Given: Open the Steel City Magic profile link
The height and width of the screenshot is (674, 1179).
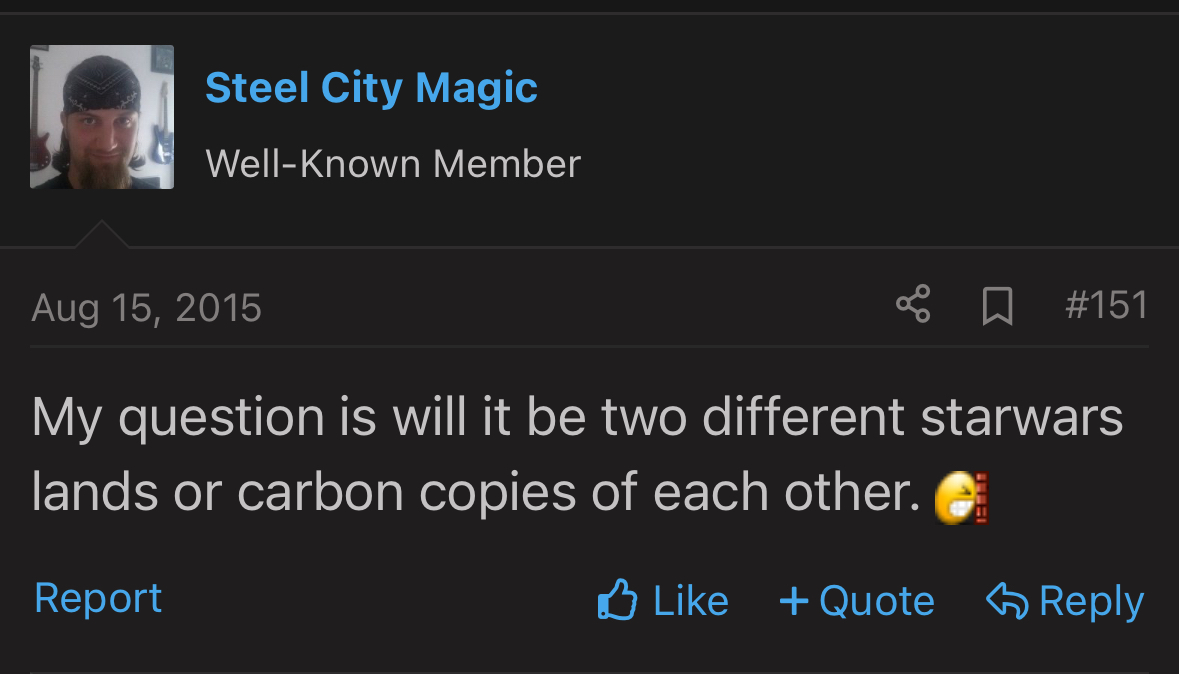Looking at the screenshot, I should pos(371,88).
